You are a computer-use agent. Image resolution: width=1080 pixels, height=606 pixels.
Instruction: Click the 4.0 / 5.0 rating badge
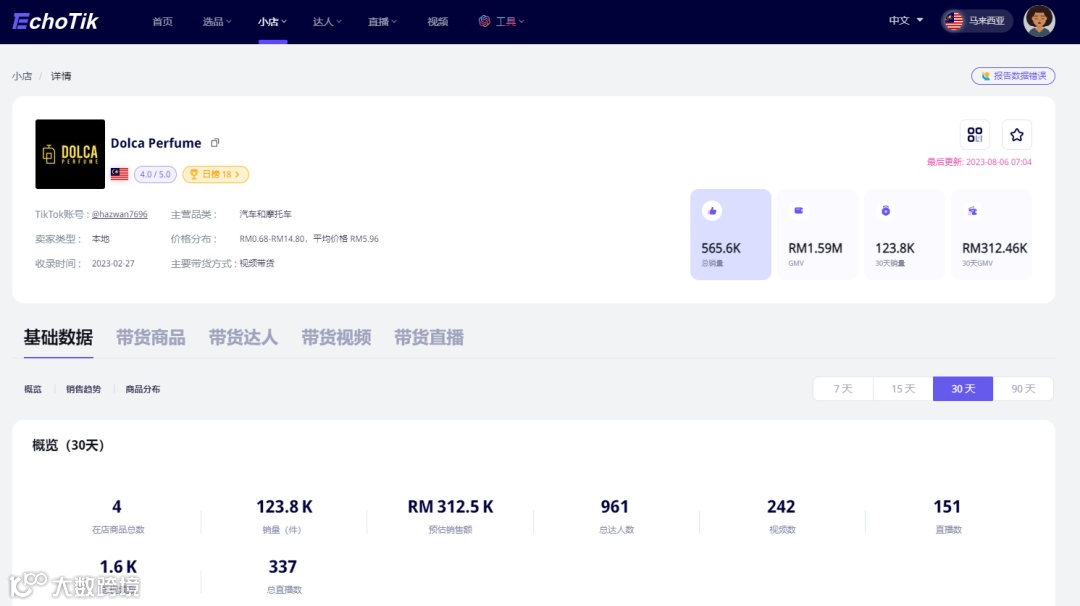click(x=155, y=174)
